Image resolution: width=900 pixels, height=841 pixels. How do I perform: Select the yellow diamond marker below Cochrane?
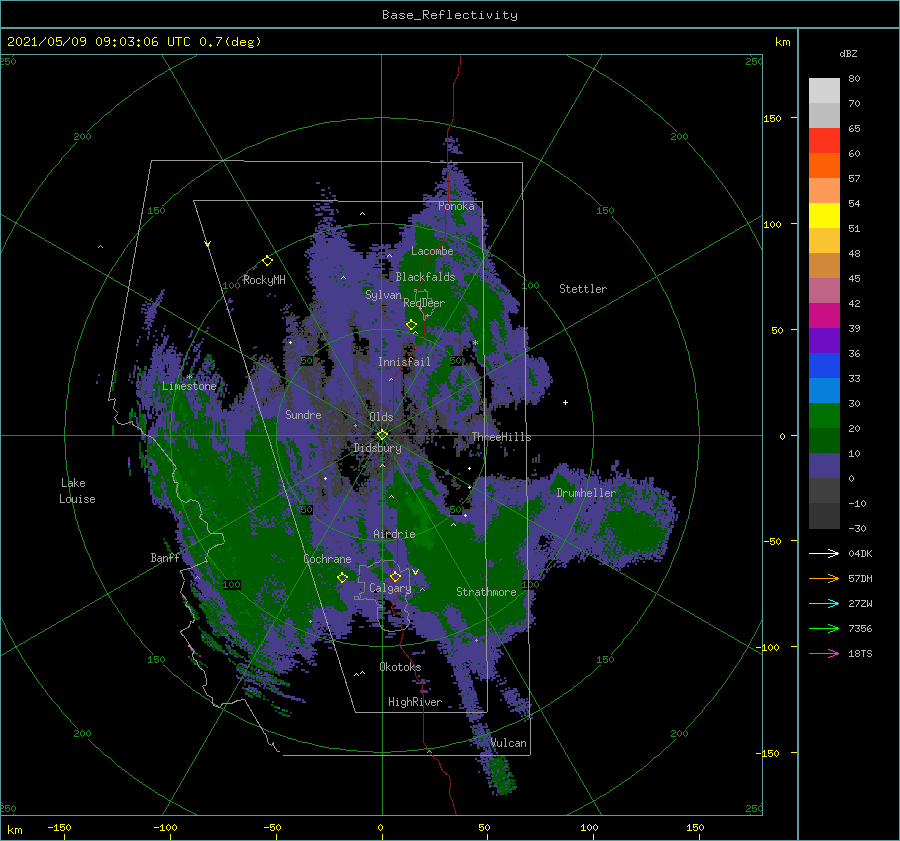coord(342,577)
